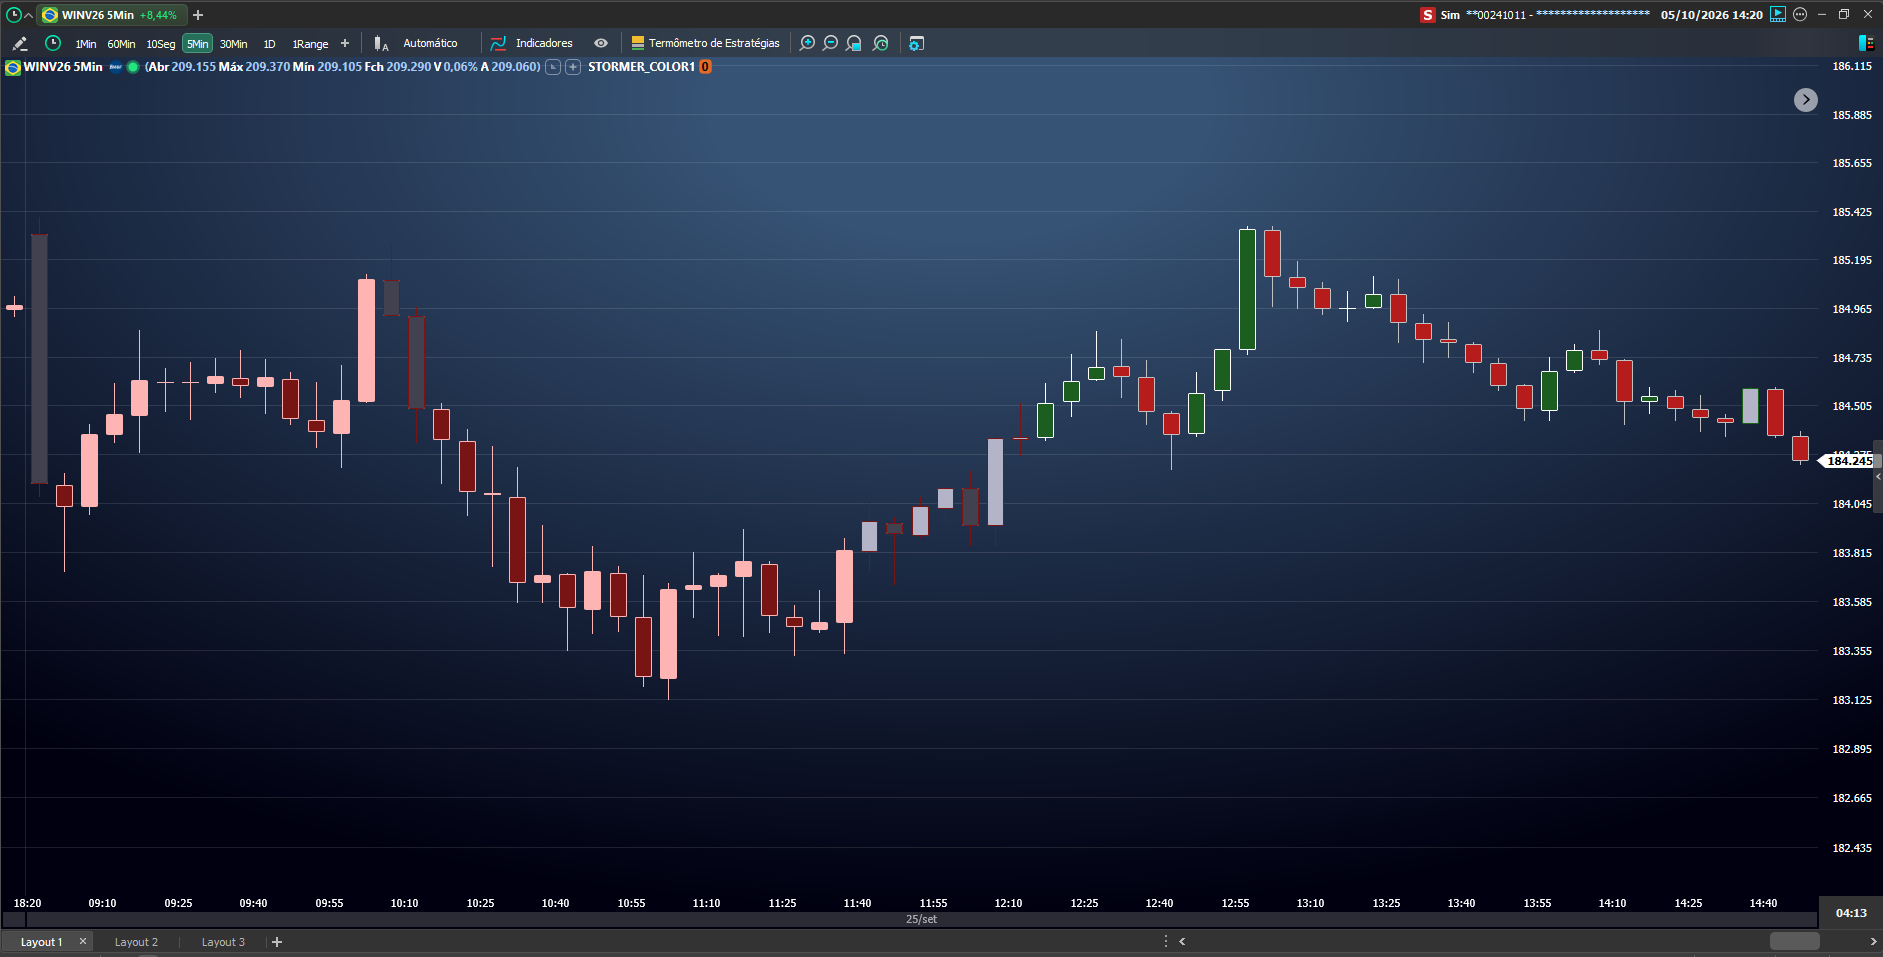Screen dimensions: 1883x957
Task: Open the Automático scale dropdown
Action: click(x=430, y=43)
